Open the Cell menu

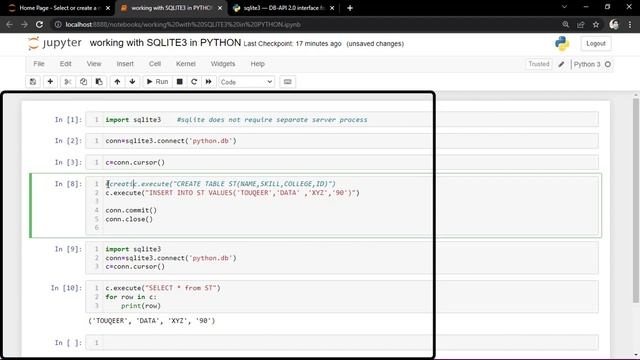[x=155, y=64]
